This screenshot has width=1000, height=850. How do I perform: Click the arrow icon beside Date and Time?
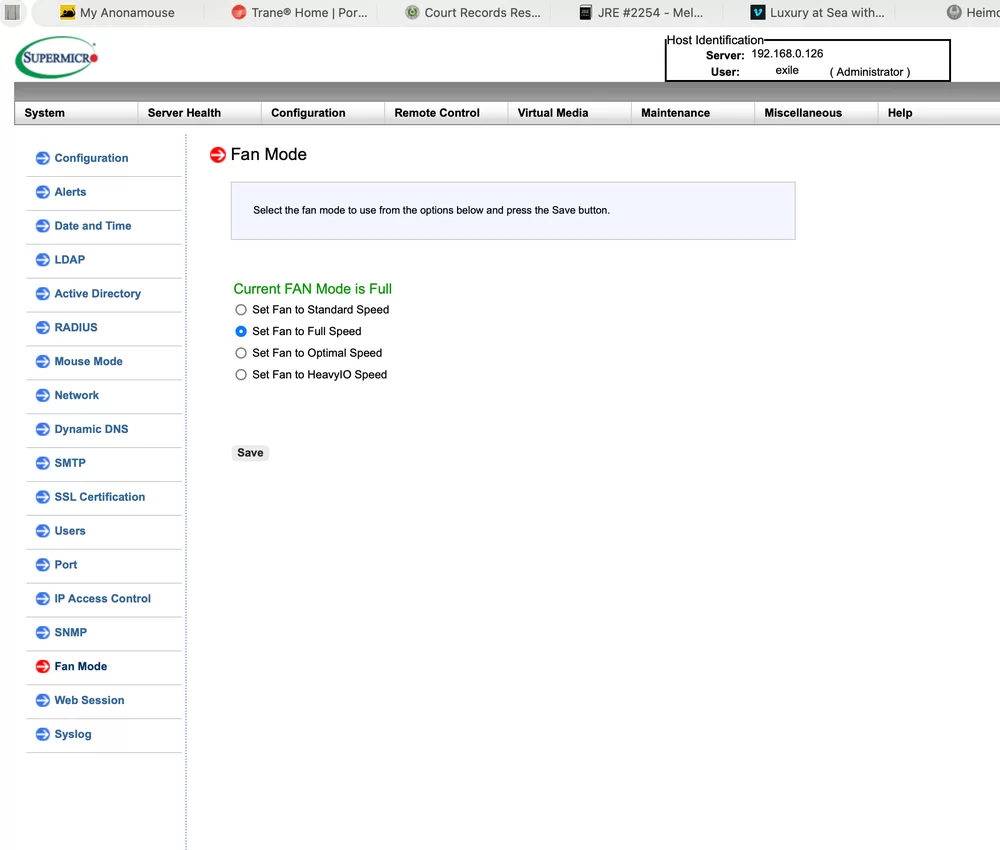(x=43, y=226)
